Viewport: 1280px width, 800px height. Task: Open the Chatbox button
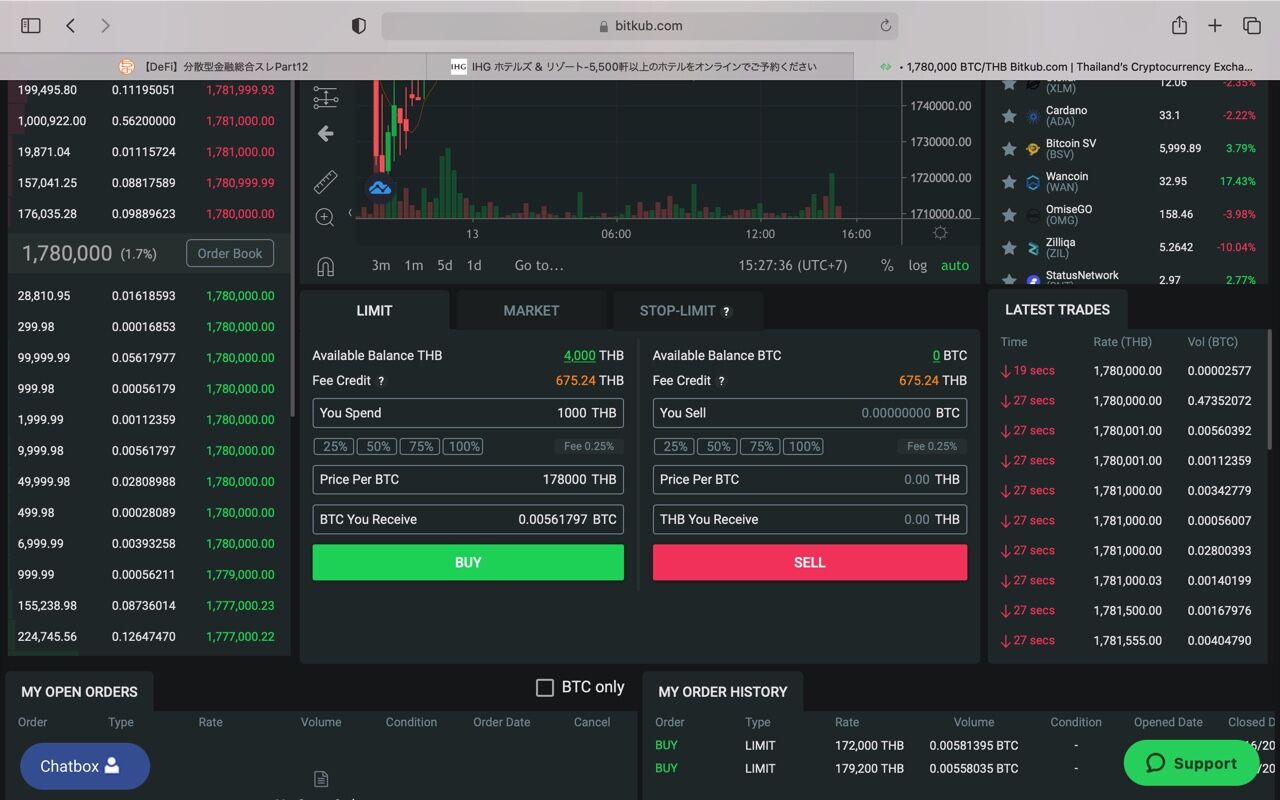tap(85, 766)
